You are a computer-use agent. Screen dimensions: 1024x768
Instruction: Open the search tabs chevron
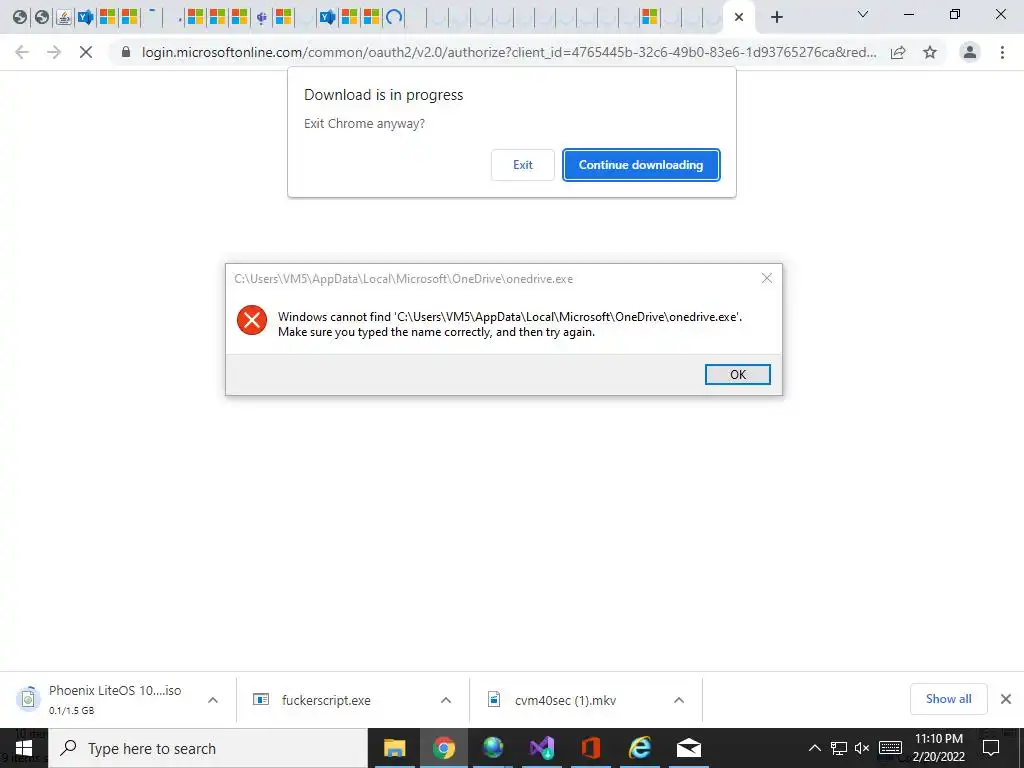coord(863,14)
